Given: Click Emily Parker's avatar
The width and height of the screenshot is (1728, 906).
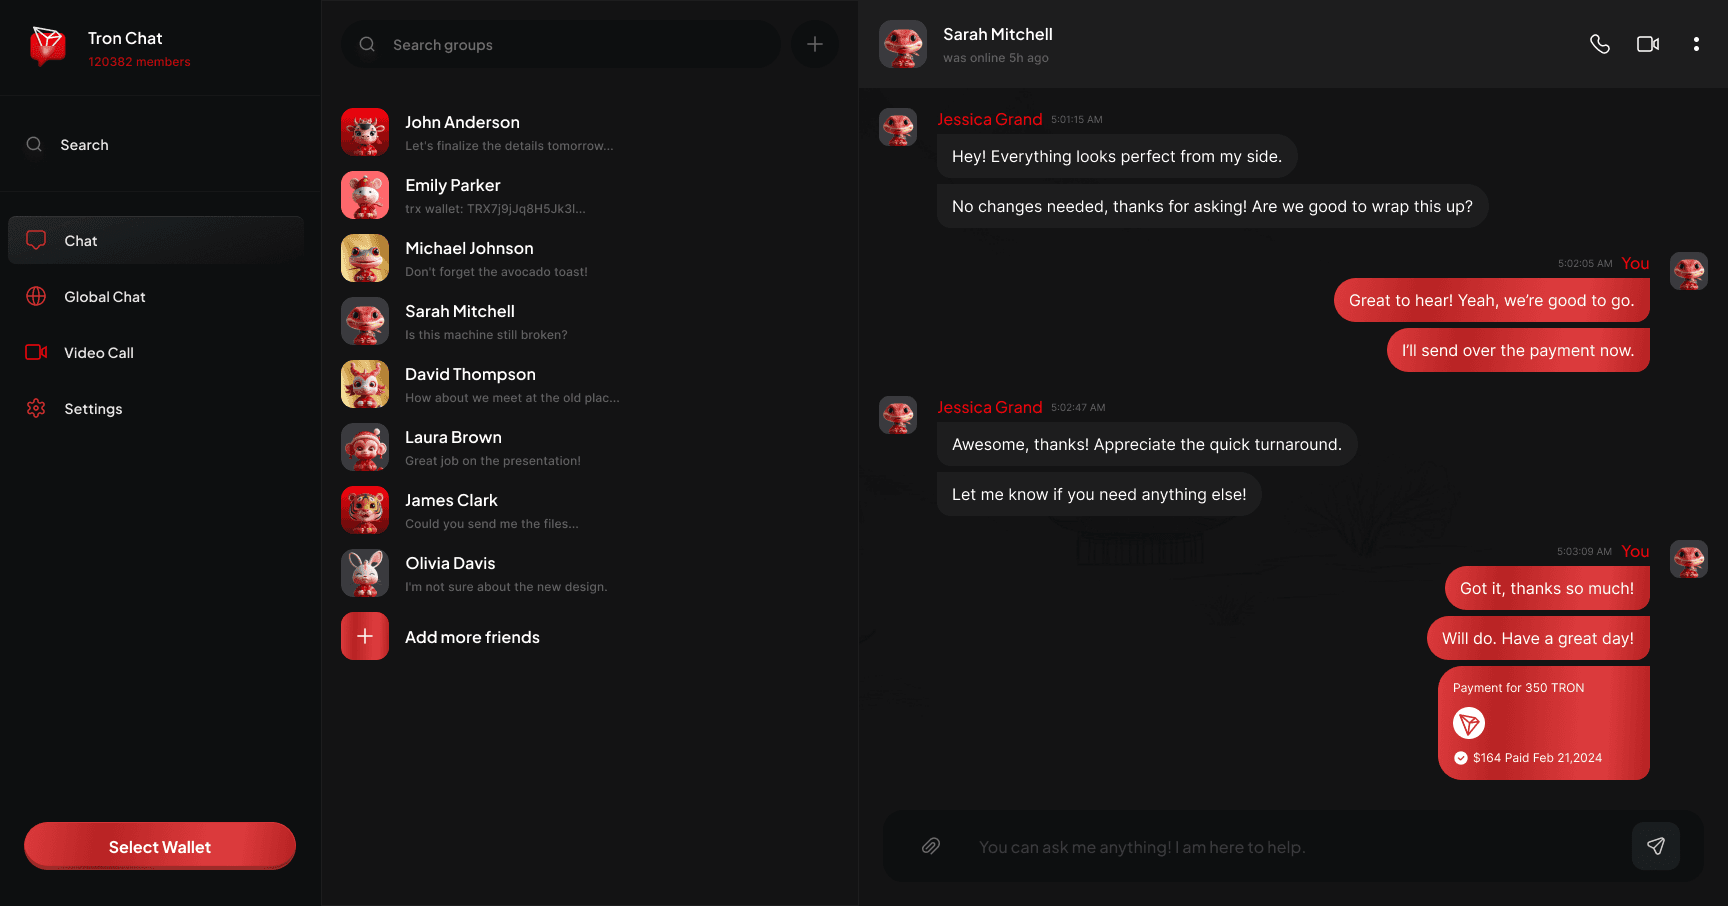Looking at the screenshot, I should [x=365, y=195].
